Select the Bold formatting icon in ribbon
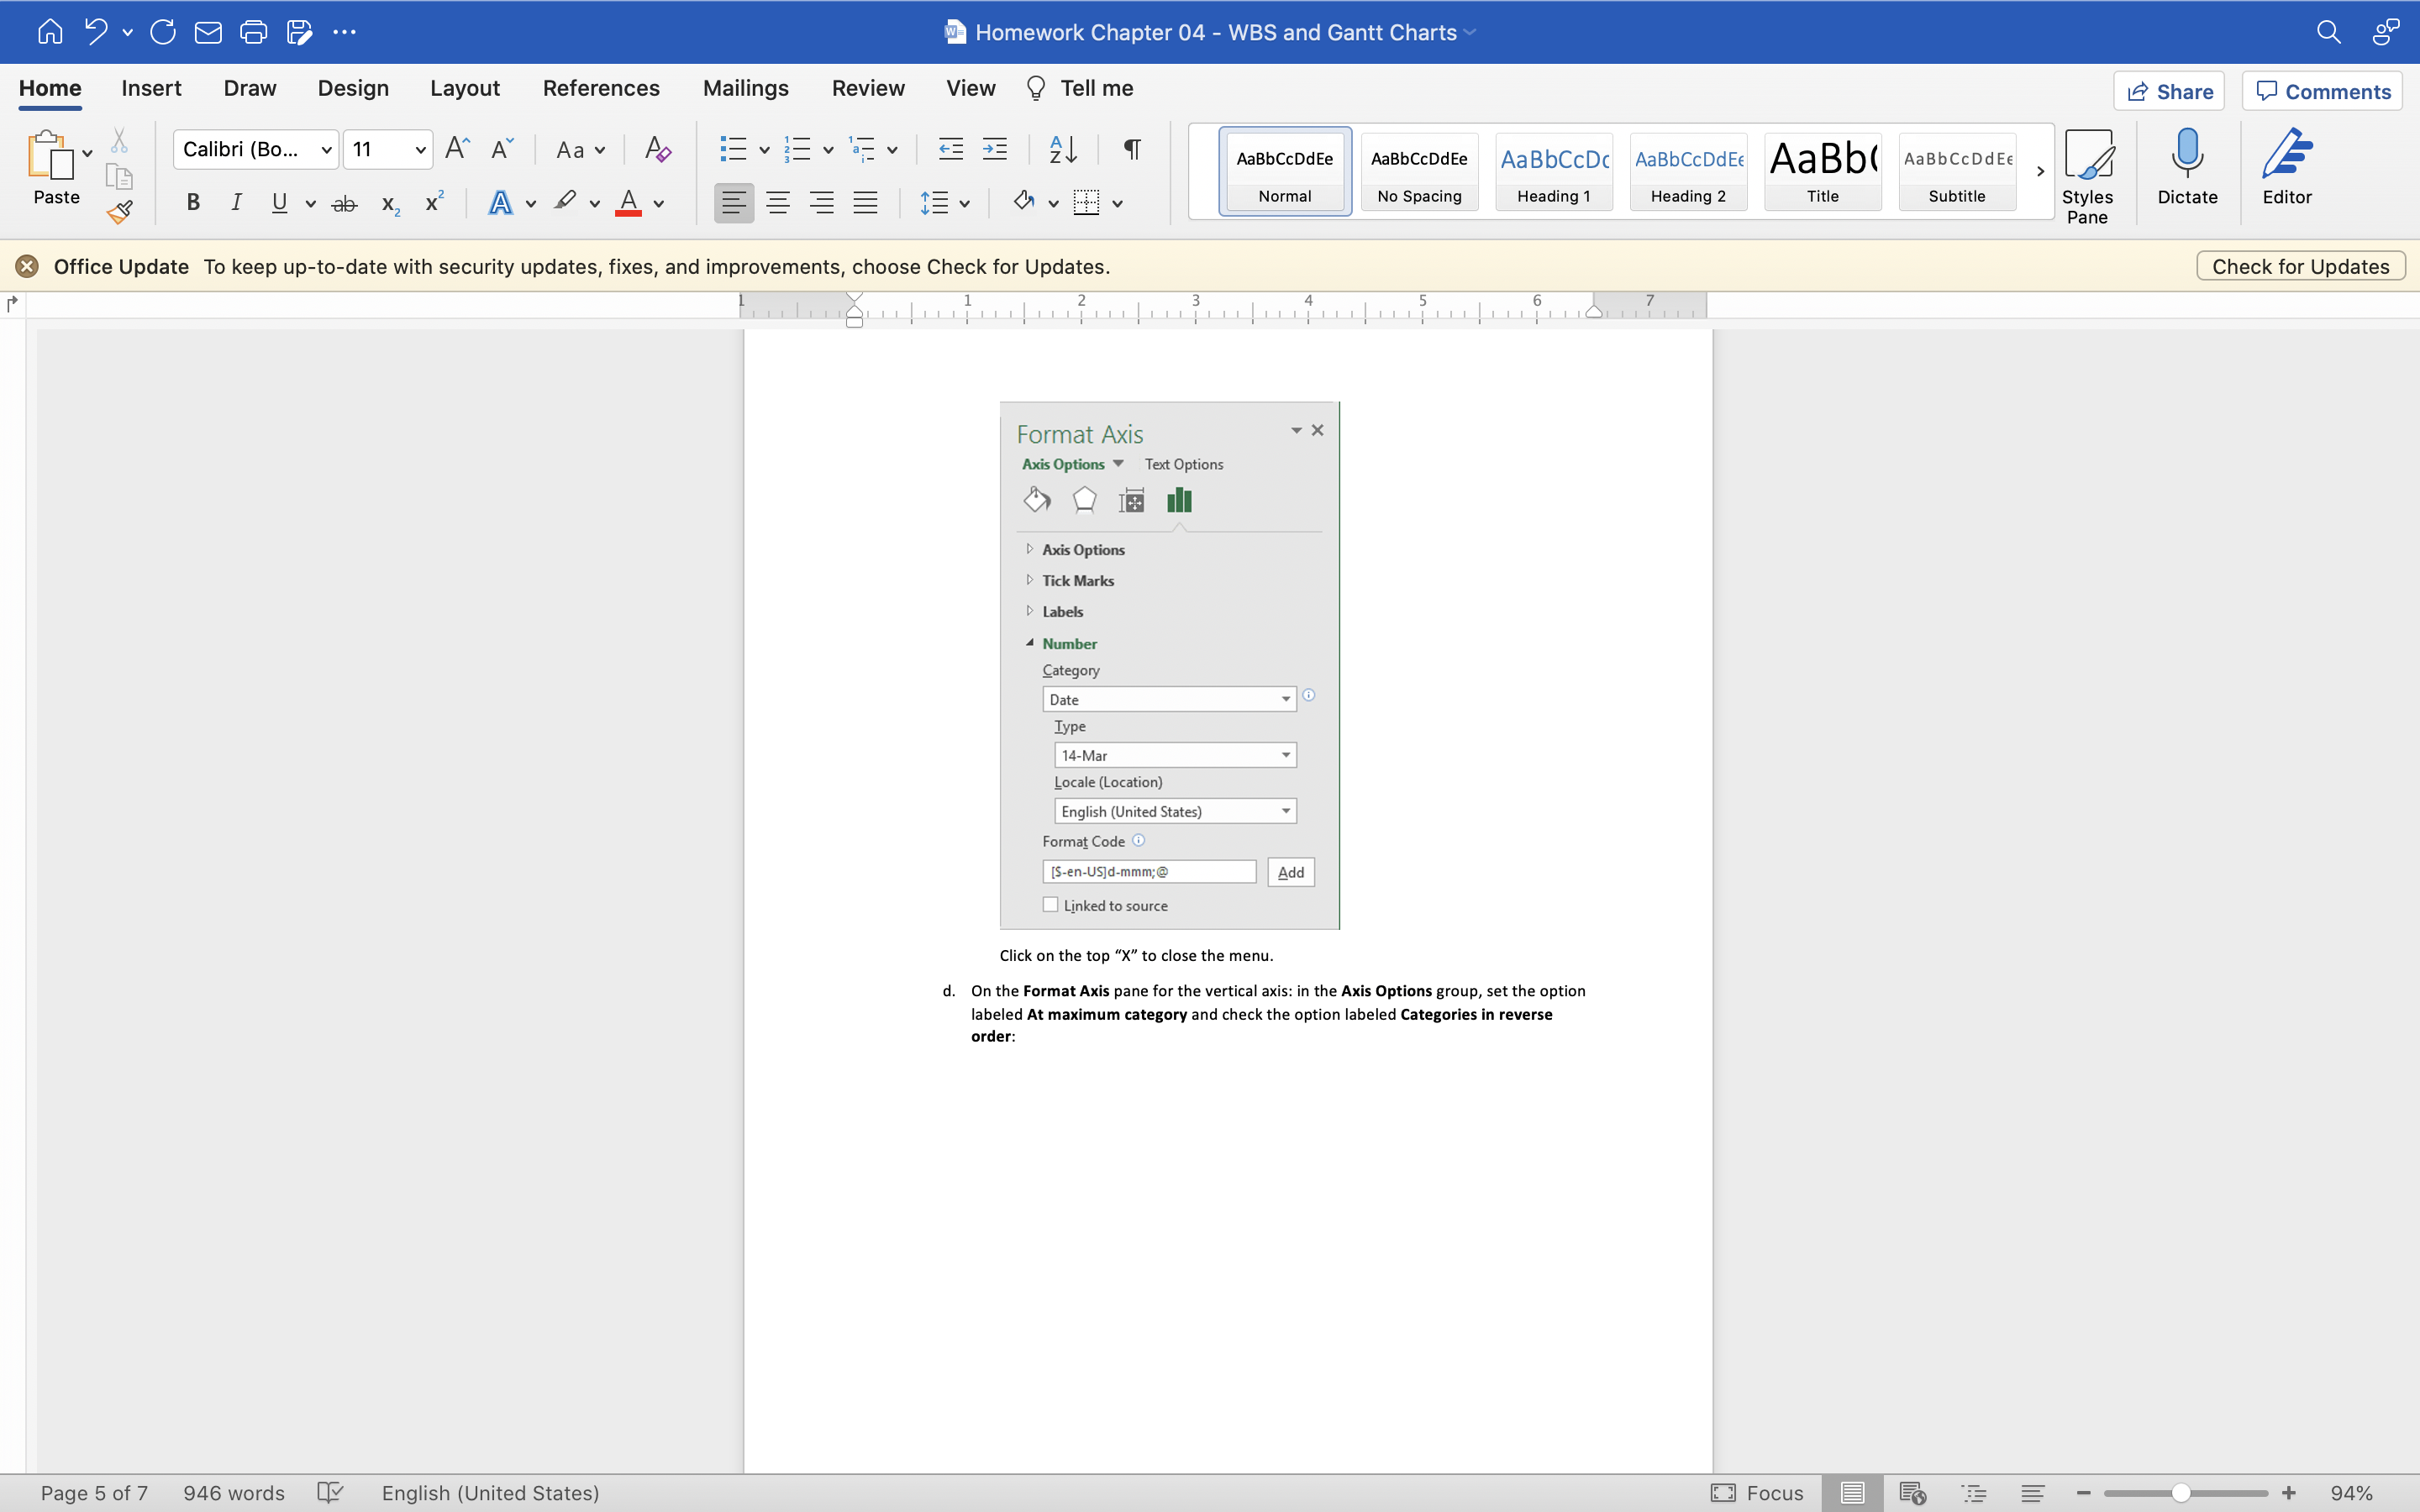This screenshot has width=2420, height=1512. [x=192, y=204]
